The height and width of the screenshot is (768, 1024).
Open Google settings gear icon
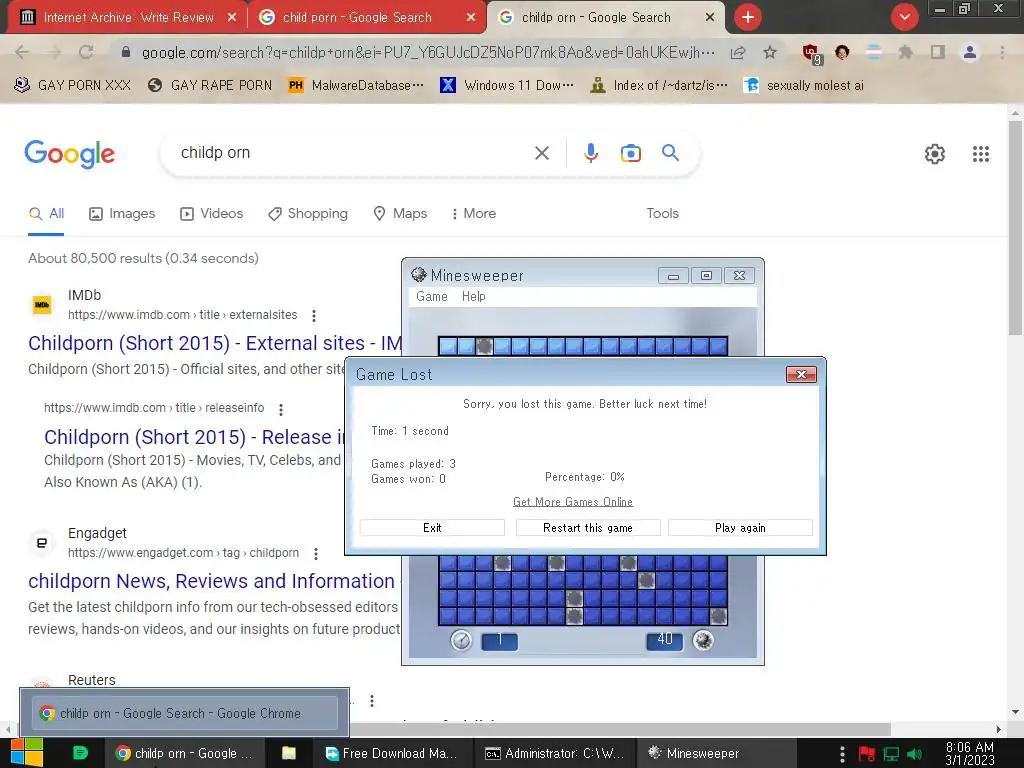[x=935, y=154]
